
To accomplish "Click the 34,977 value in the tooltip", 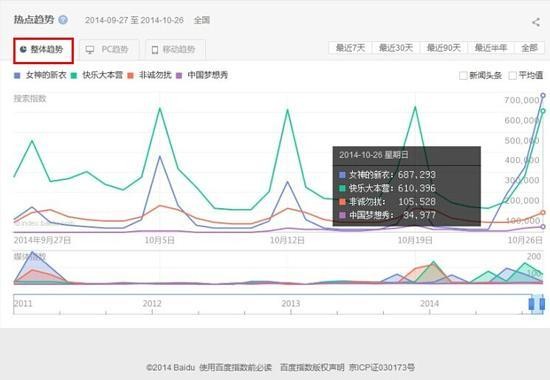I will click(420, 215).
